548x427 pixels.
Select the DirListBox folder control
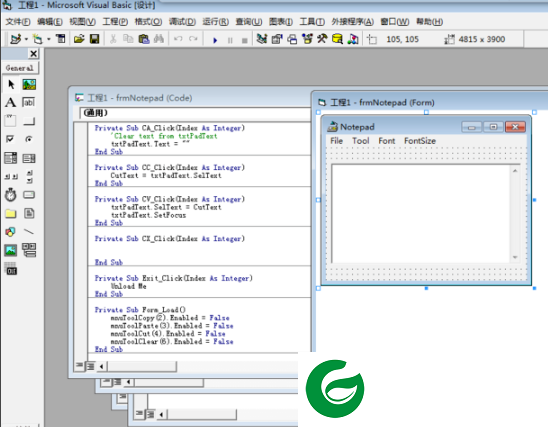(10, 214)
